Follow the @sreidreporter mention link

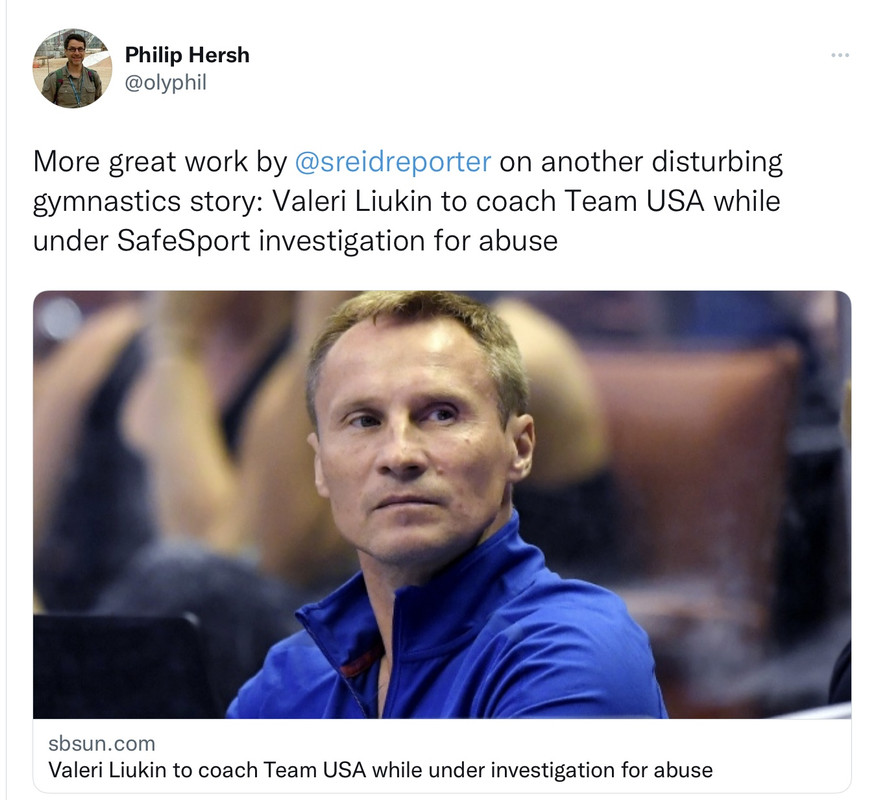pos(393,162)
